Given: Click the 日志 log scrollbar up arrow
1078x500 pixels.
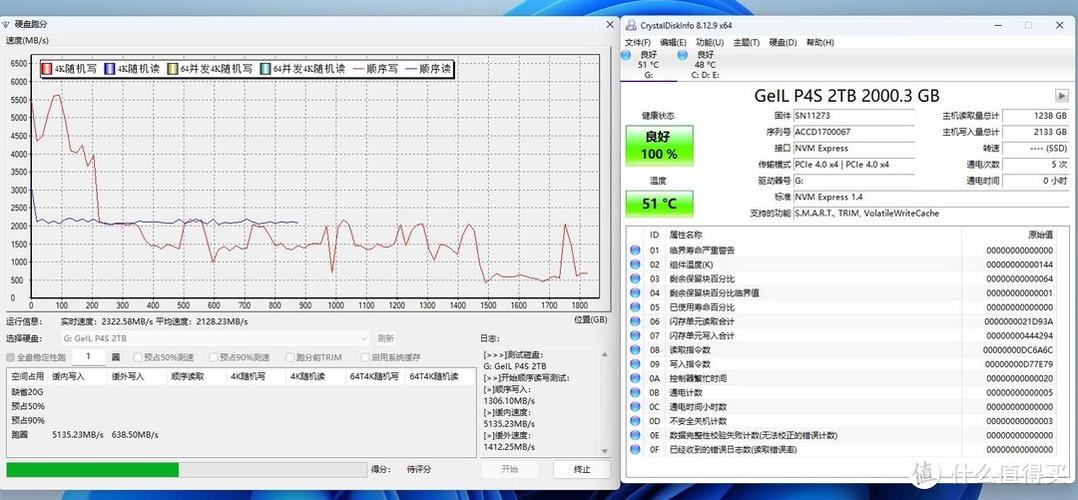Looking at the screenshot, I should coord(605,355).
